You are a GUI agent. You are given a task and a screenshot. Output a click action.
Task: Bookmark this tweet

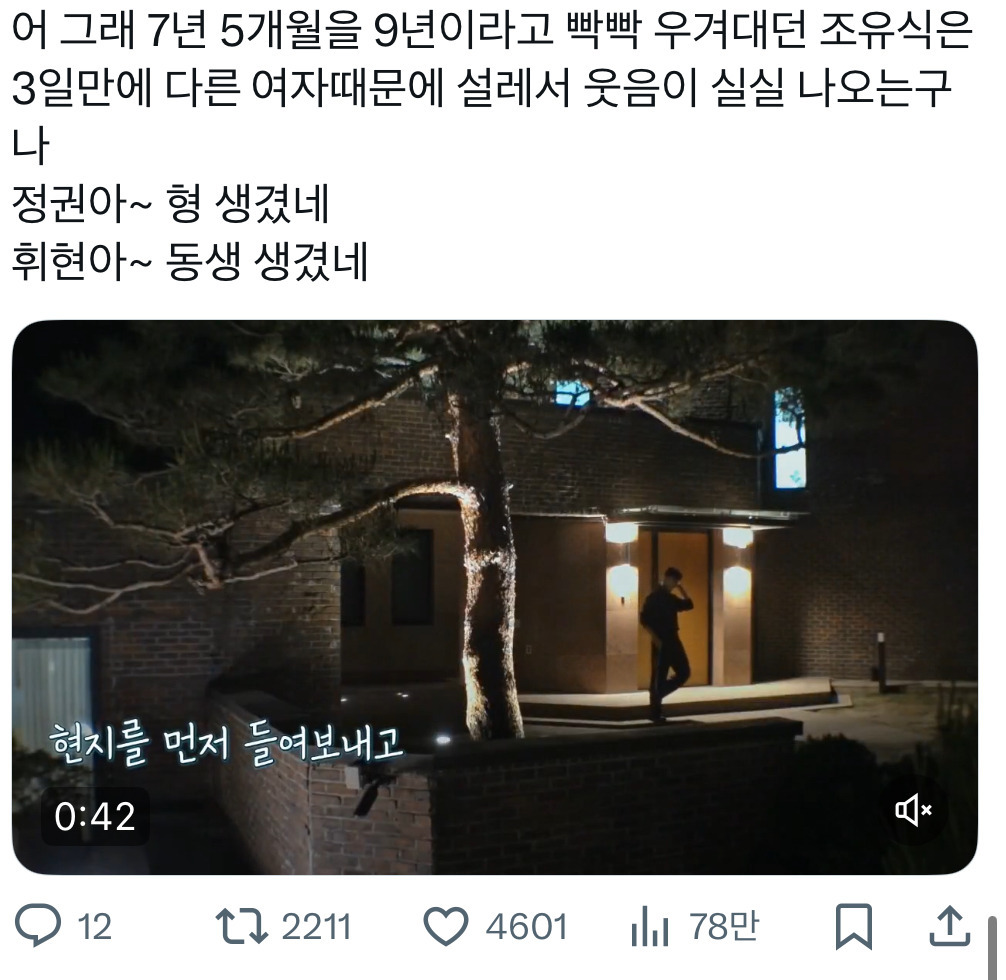pos(854,926)
